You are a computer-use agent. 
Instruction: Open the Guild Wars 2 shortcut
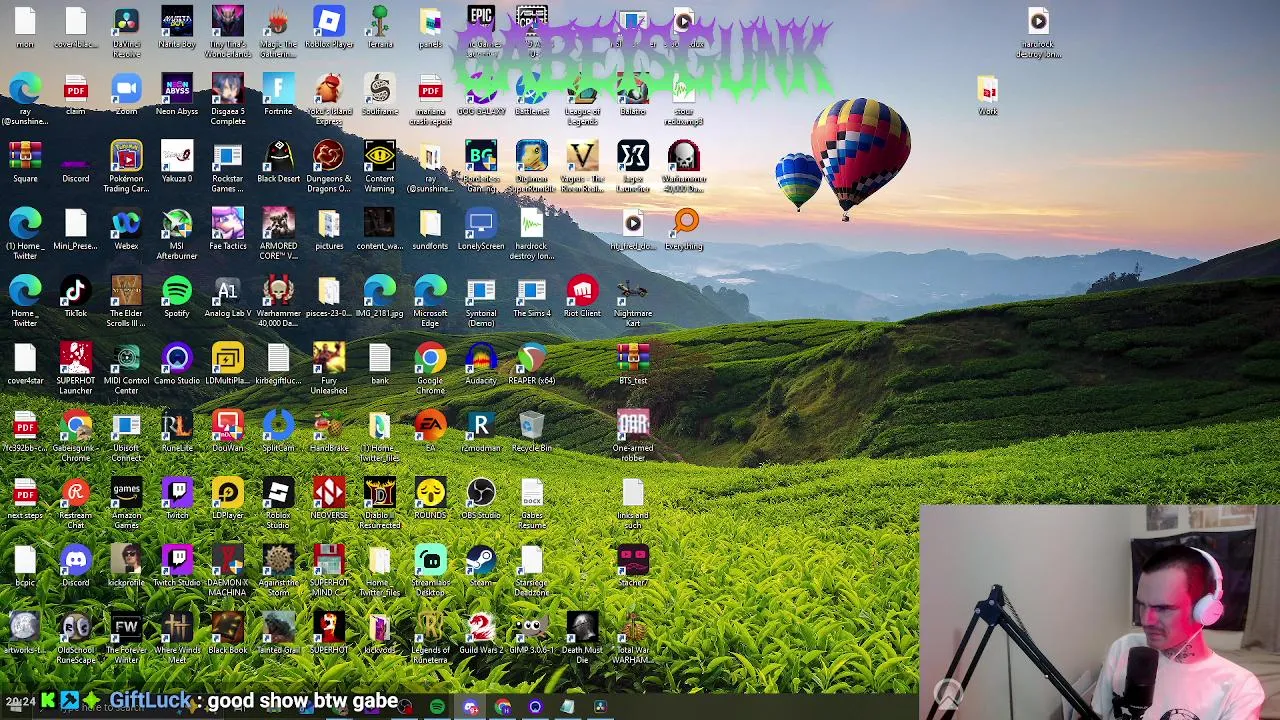481,632
